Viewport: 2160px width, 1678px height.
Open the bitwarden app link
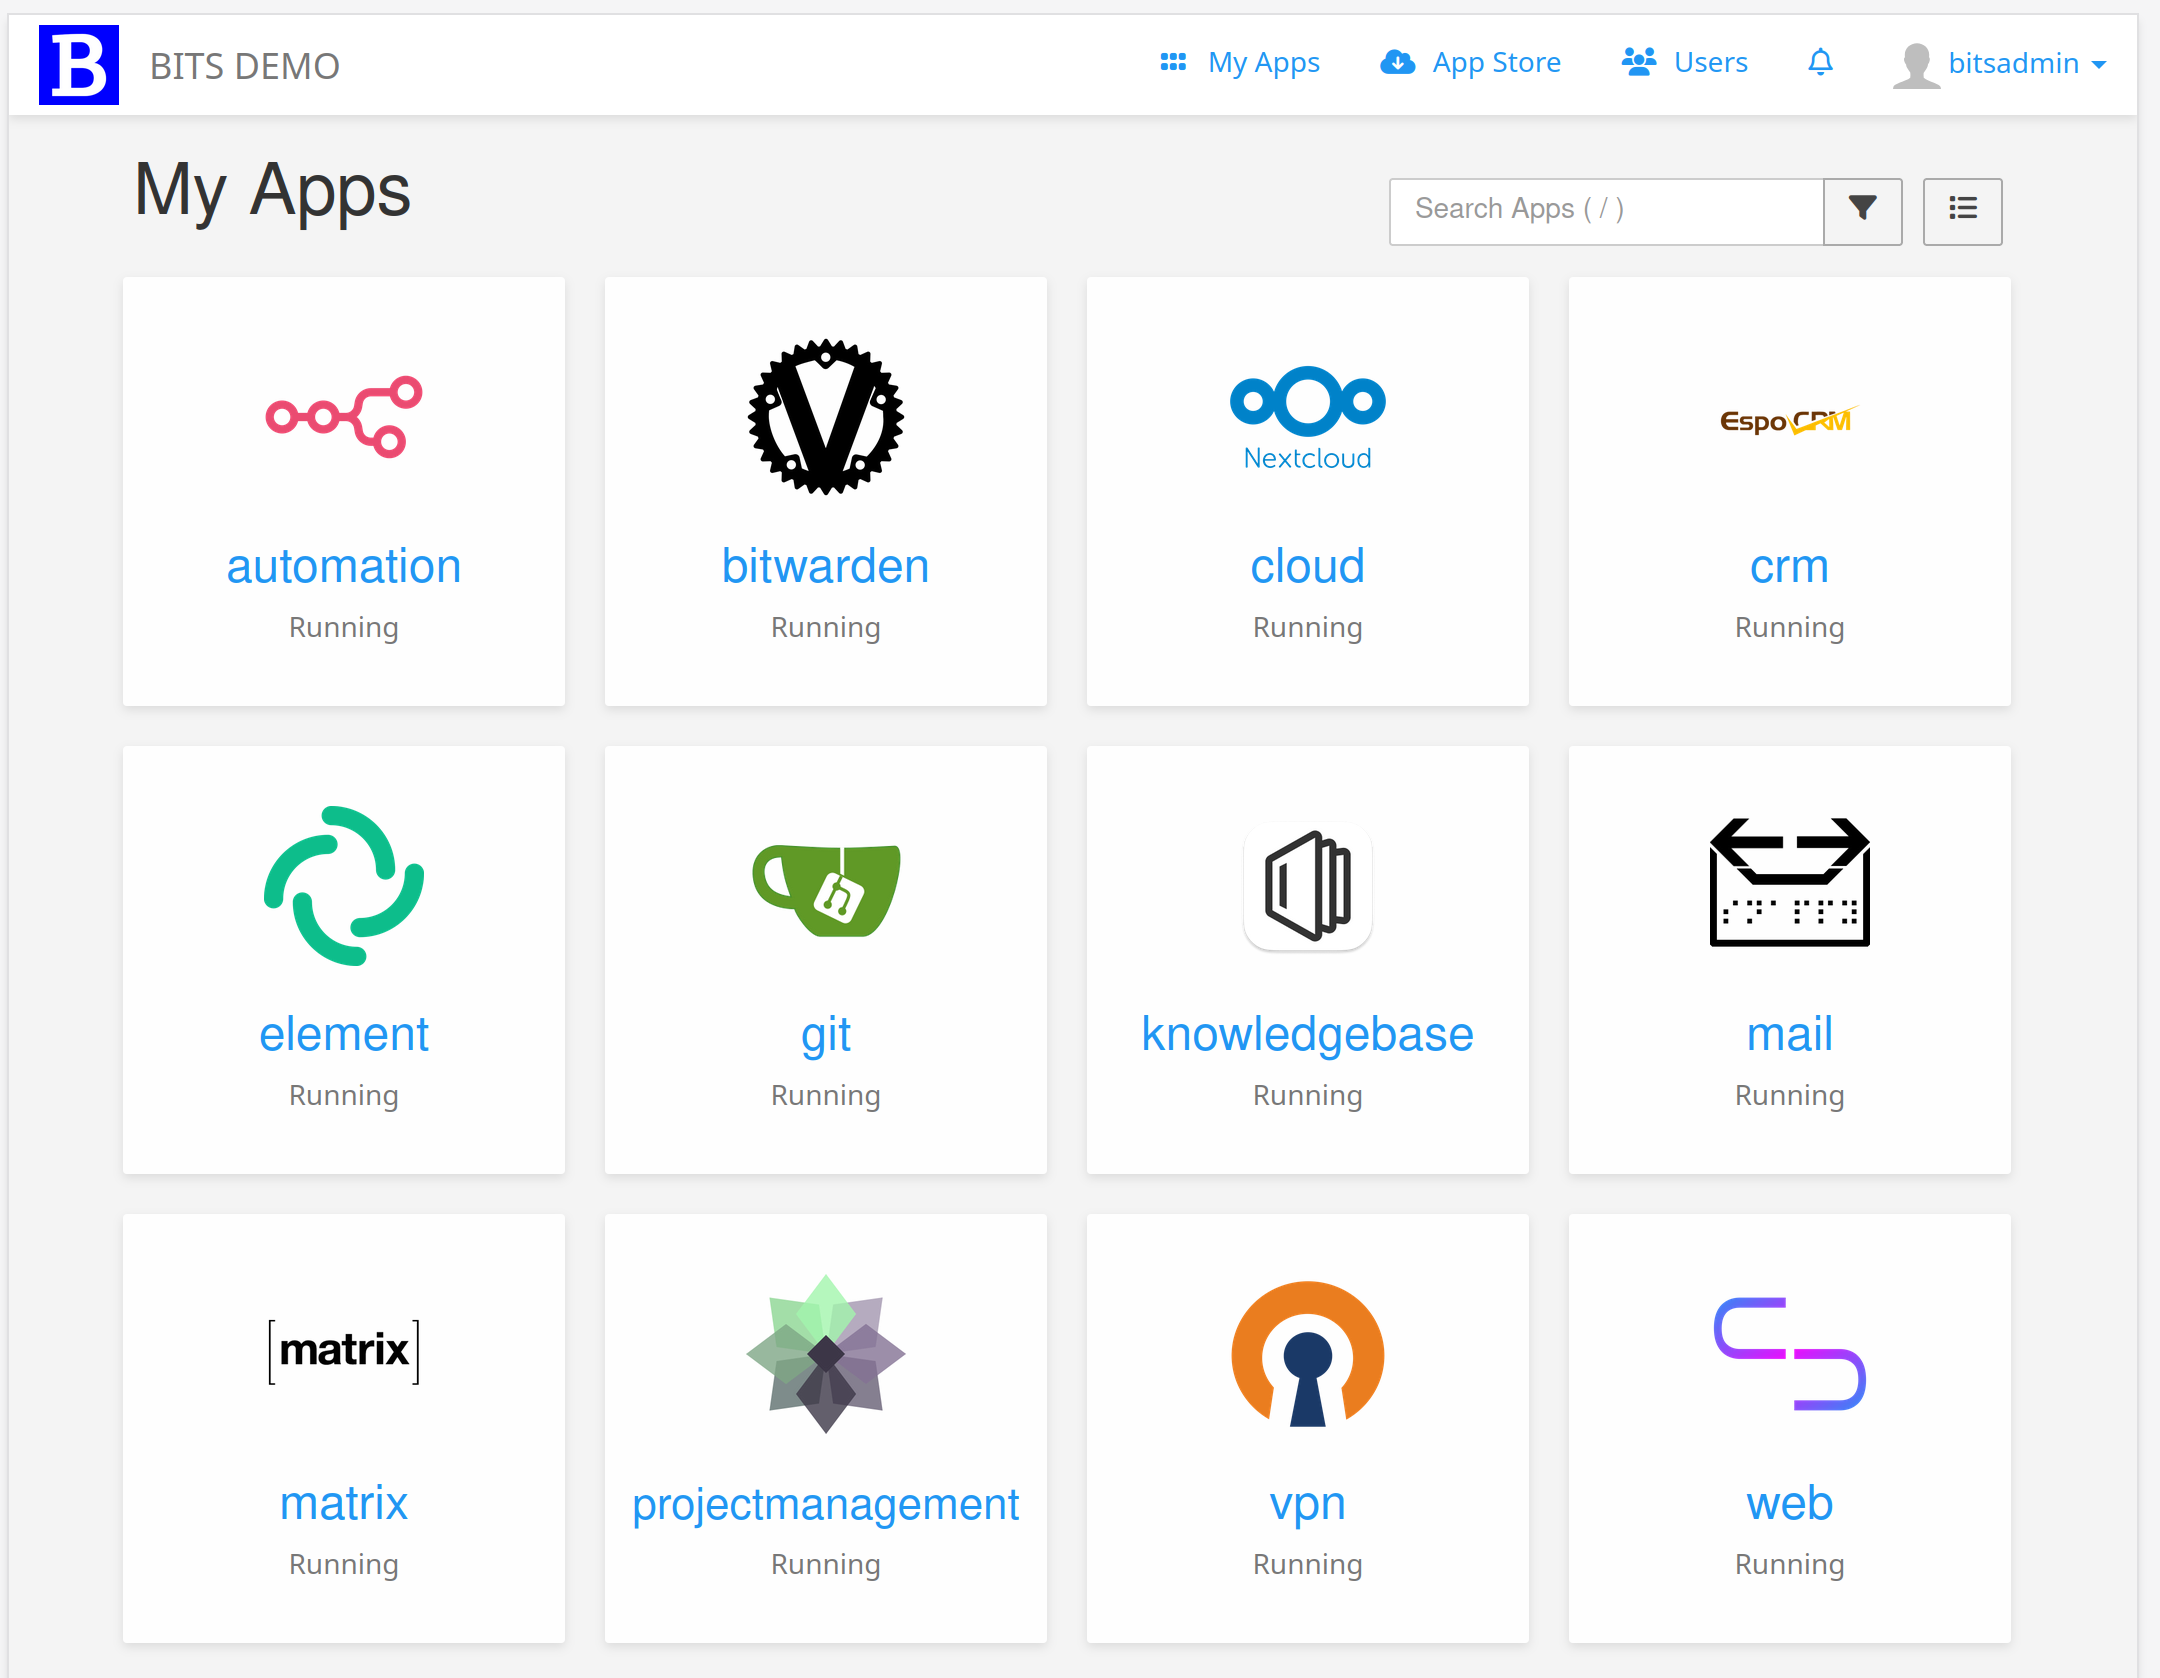click(x=826, y=566)
